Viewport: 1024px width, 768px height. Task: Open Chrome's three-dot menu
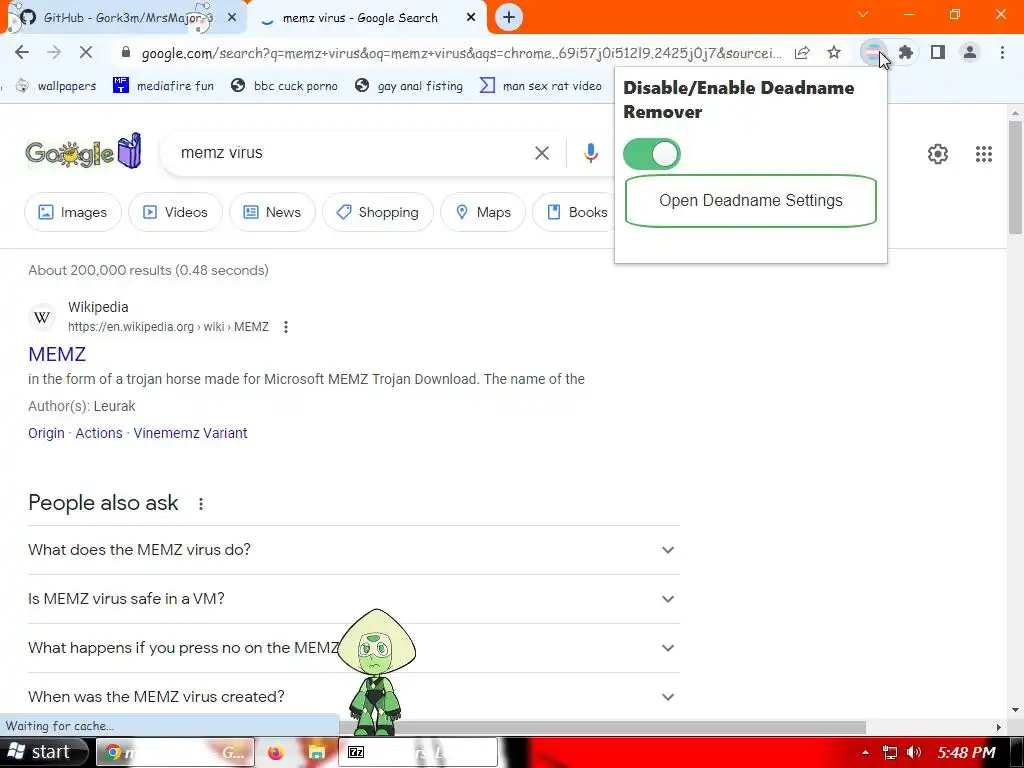click(x=1002, y=52)
